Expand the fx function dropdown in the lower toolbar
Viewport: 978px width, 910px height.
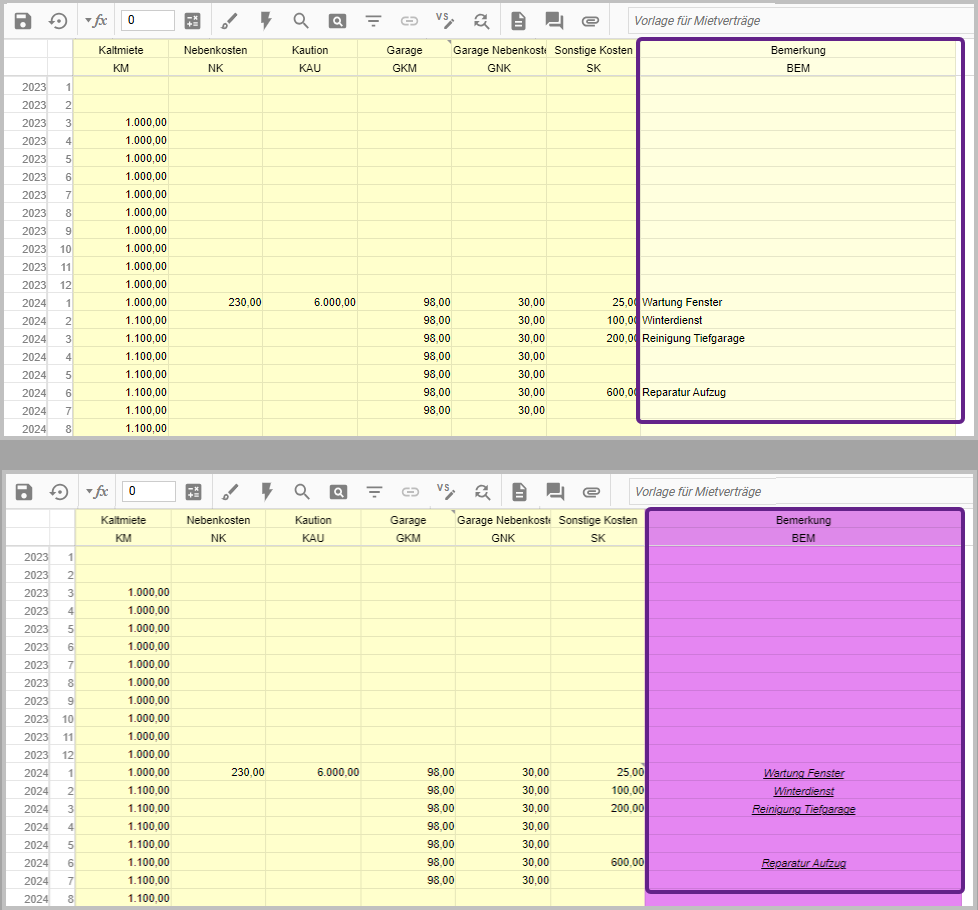96,491
